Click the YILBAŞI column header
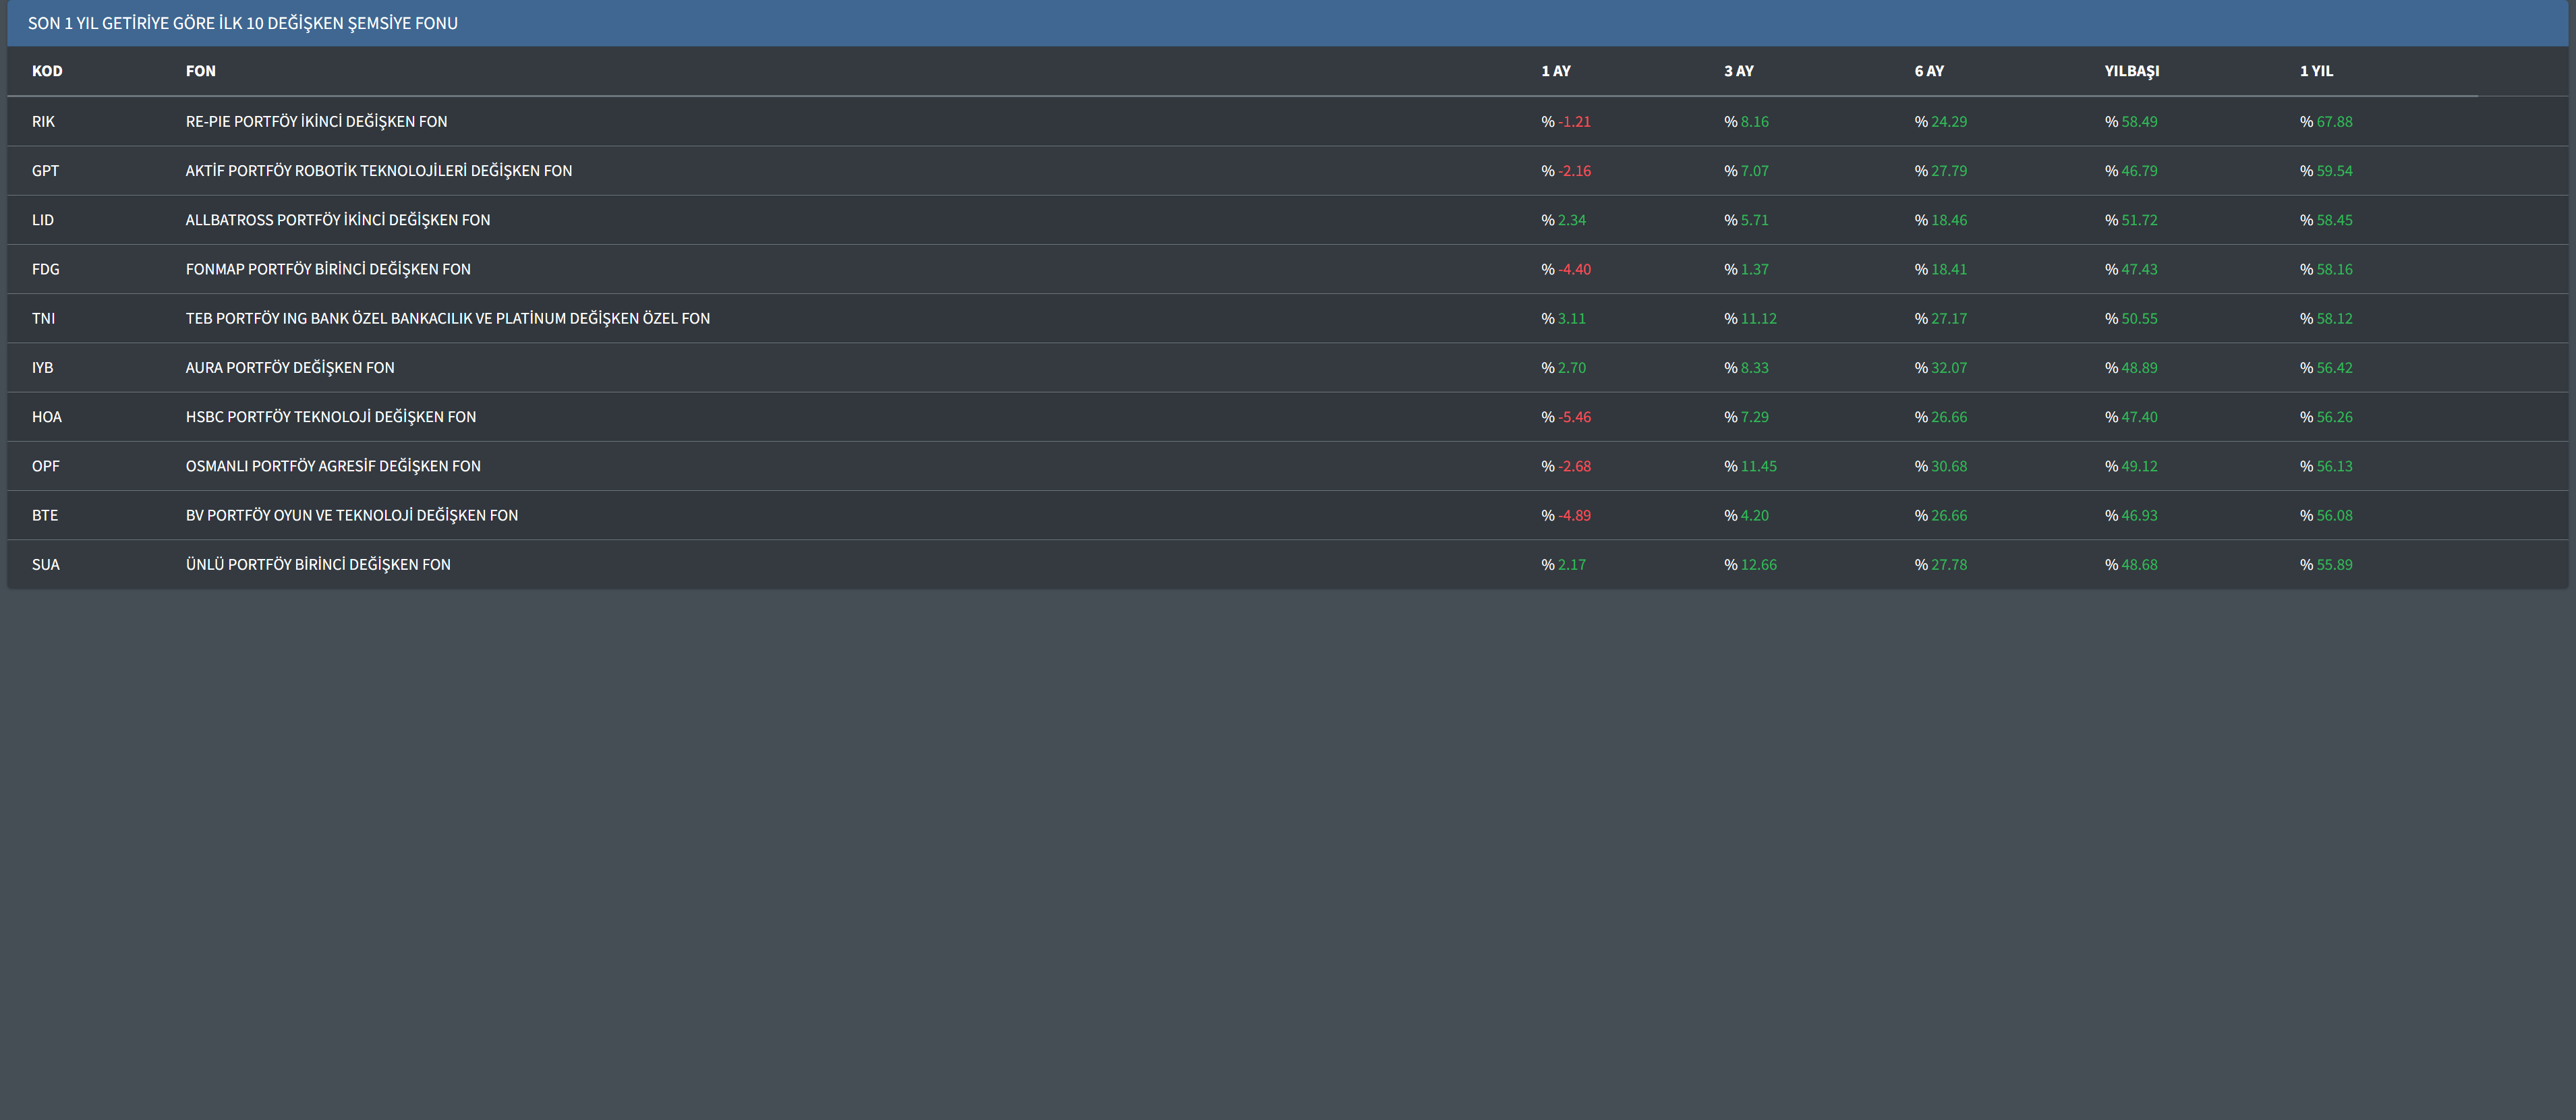The width and height of the screenshot is (2576, 1120). 2131,71
